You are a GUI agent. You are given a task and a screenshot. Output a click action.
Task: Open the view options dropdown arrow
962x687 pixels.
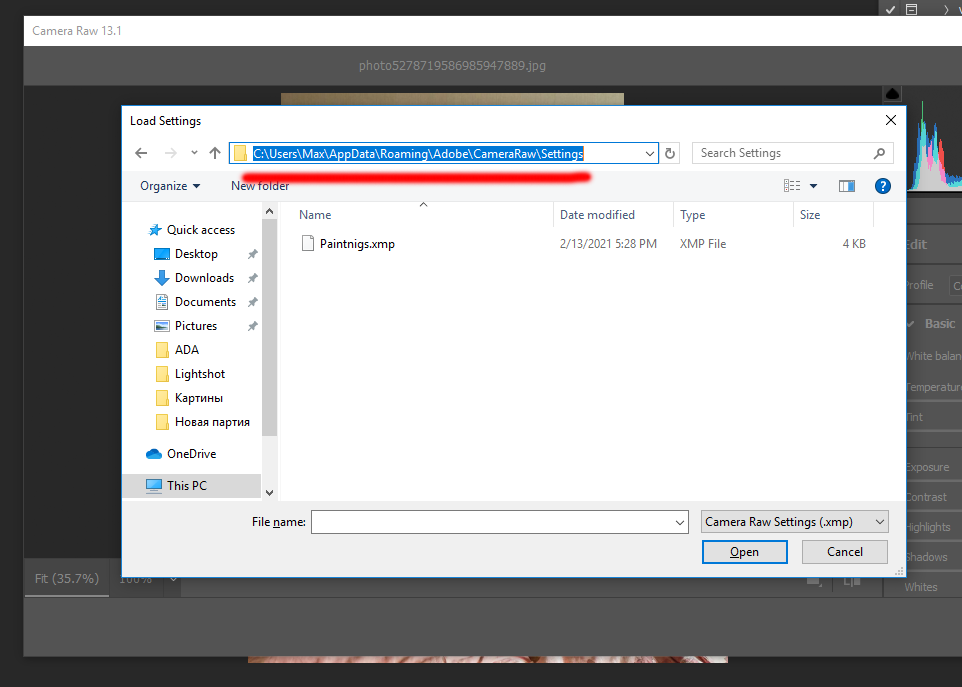point(813,186)
